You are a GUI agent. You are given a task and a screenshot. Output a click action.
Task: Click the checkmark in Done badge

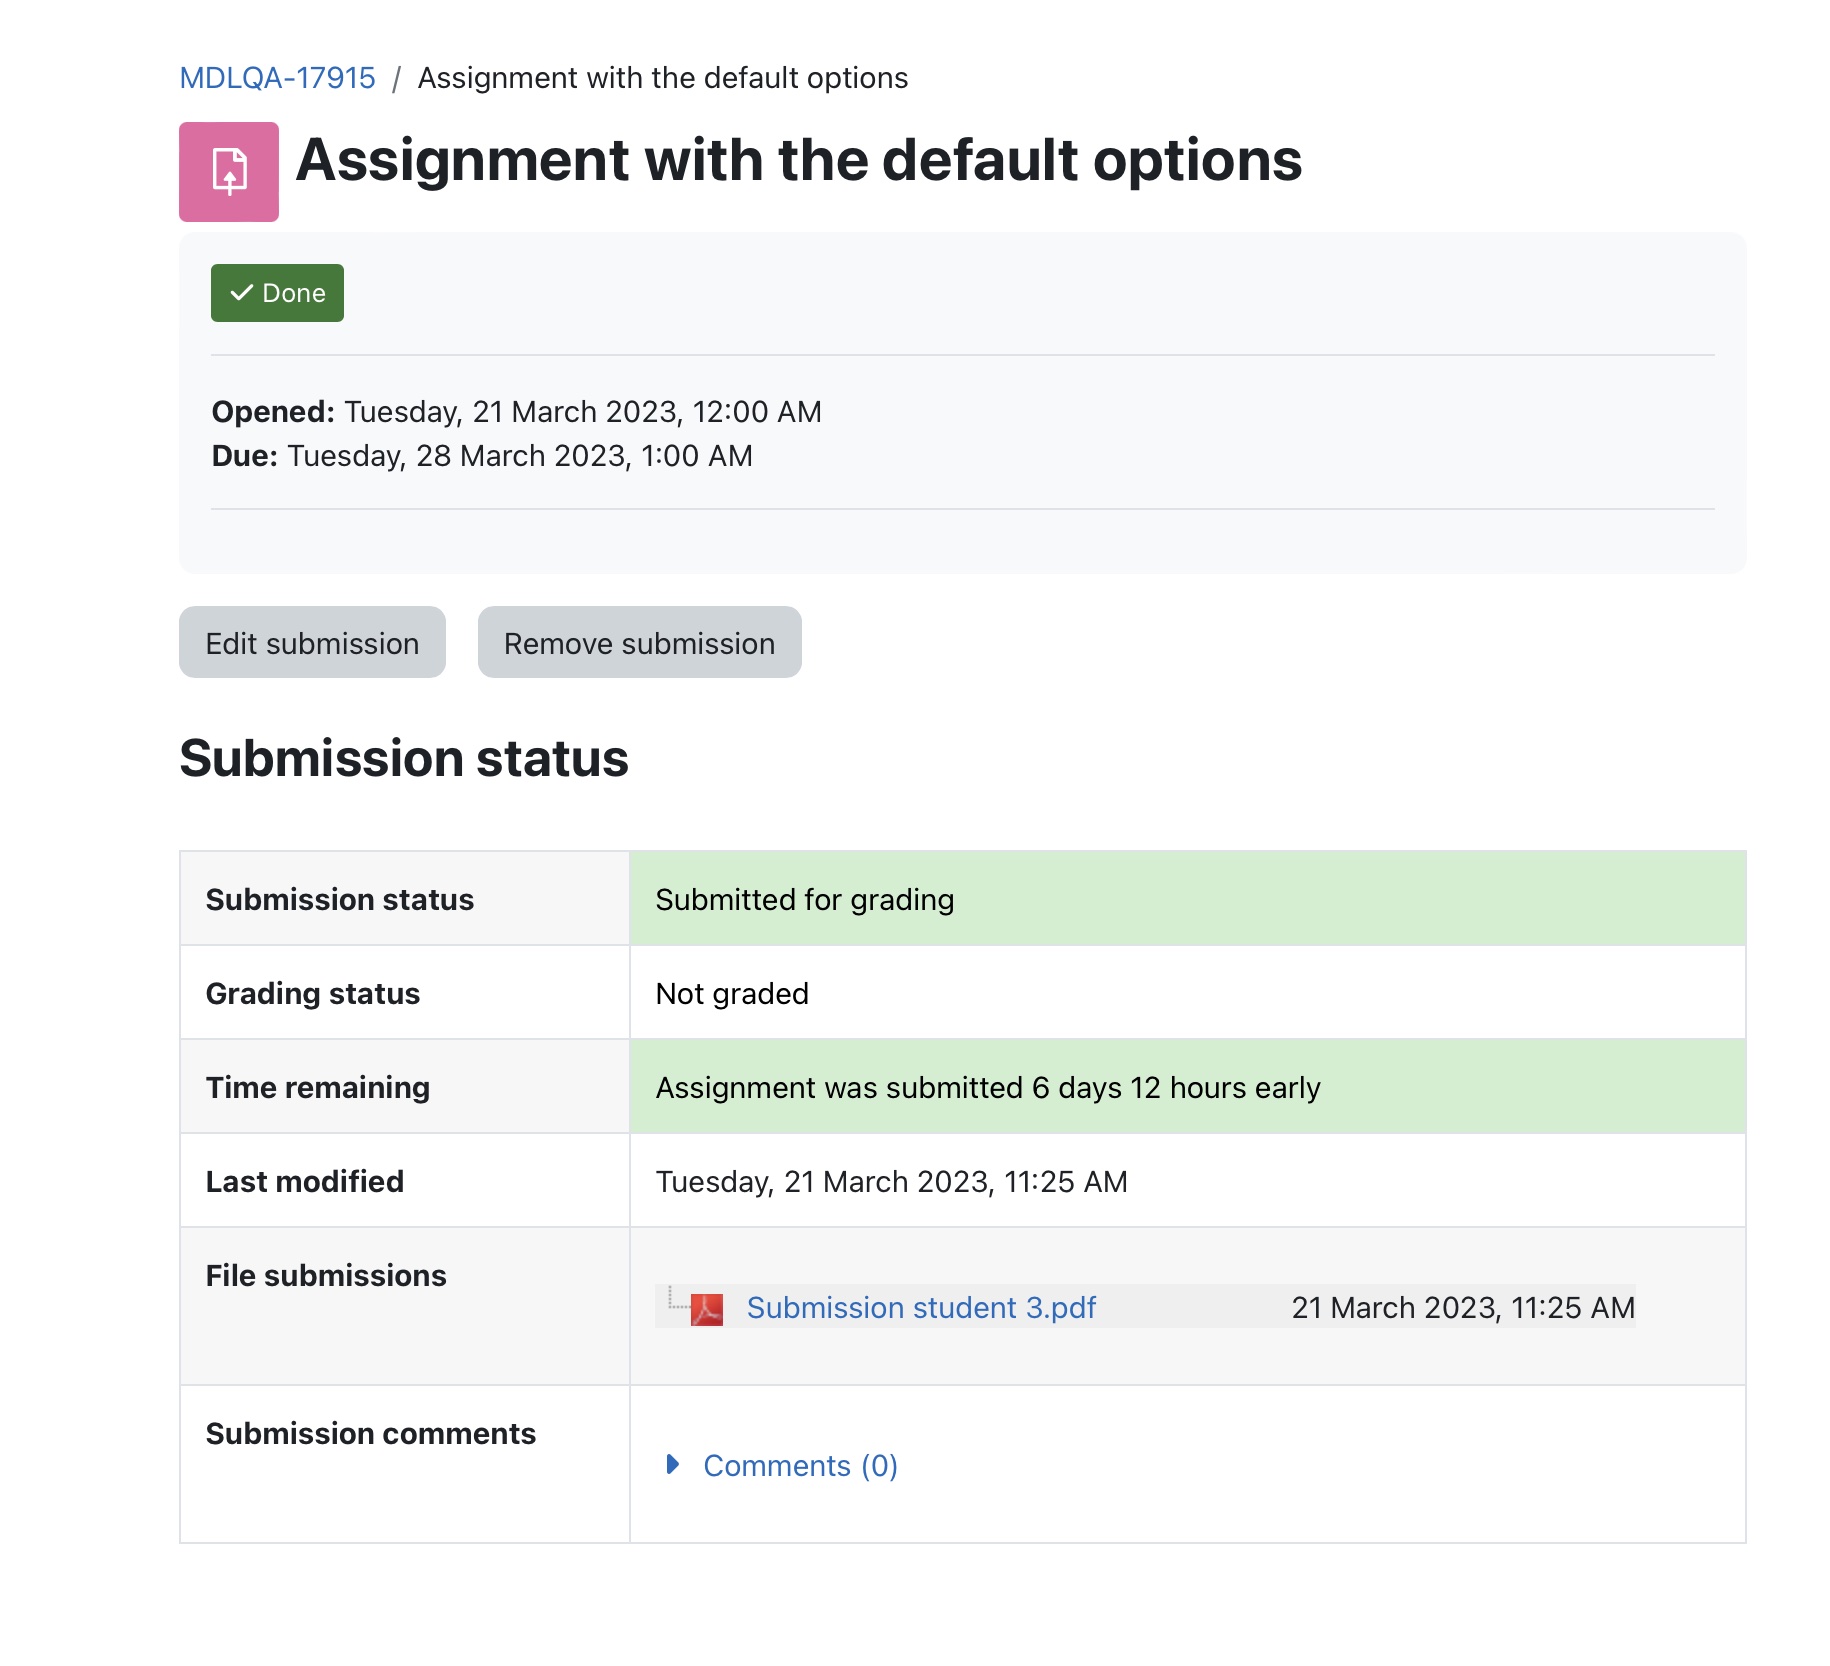coord(241,293)
